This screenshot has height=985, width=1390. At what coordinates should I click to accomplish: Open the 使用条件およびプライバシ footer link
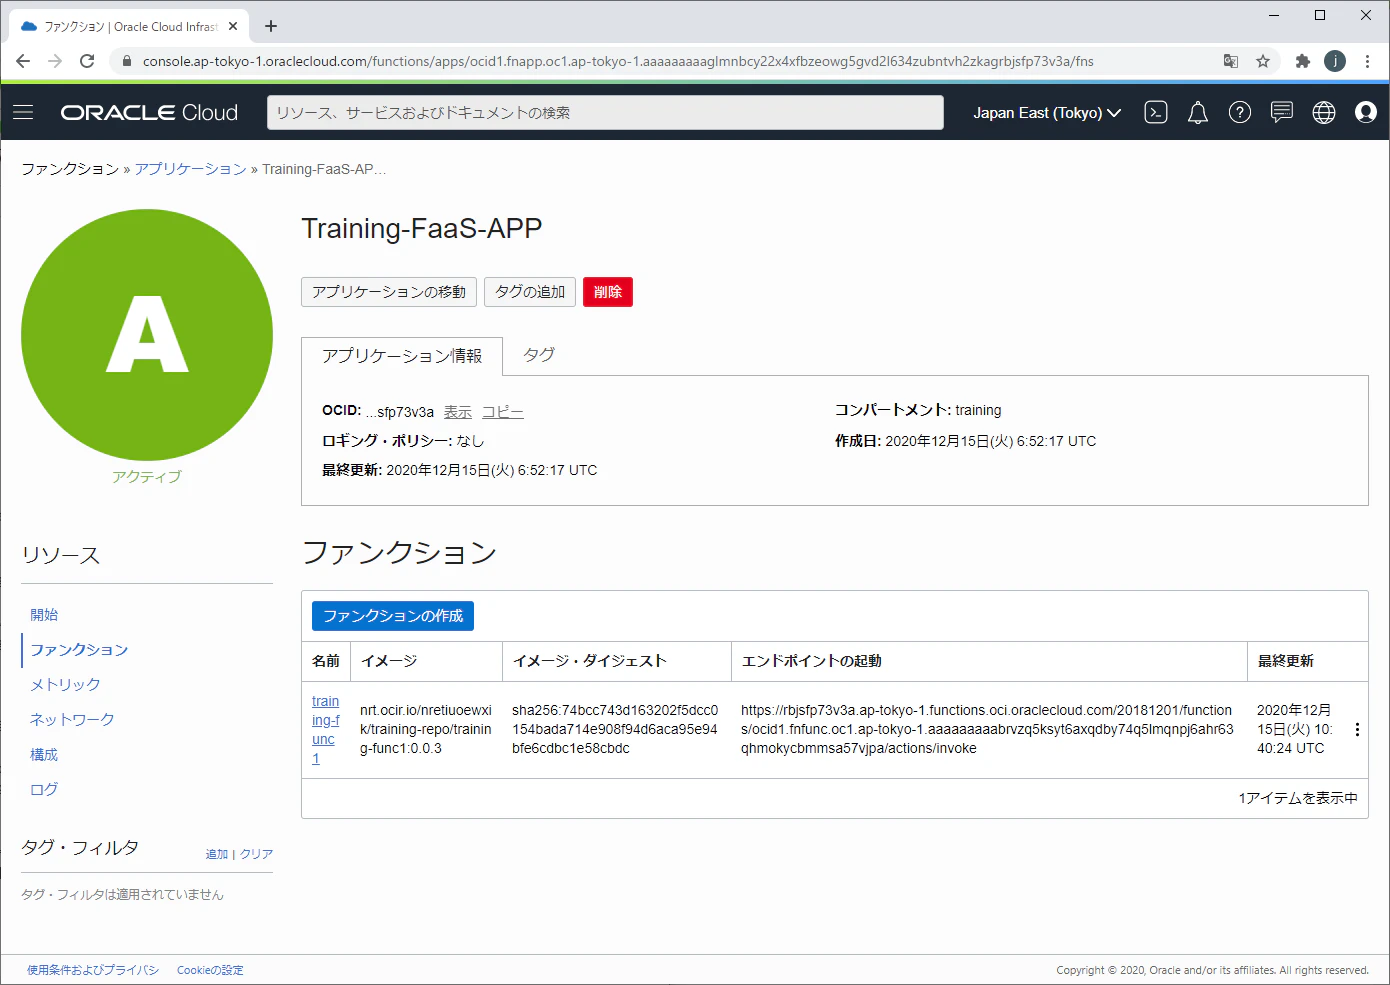[93, 970]
